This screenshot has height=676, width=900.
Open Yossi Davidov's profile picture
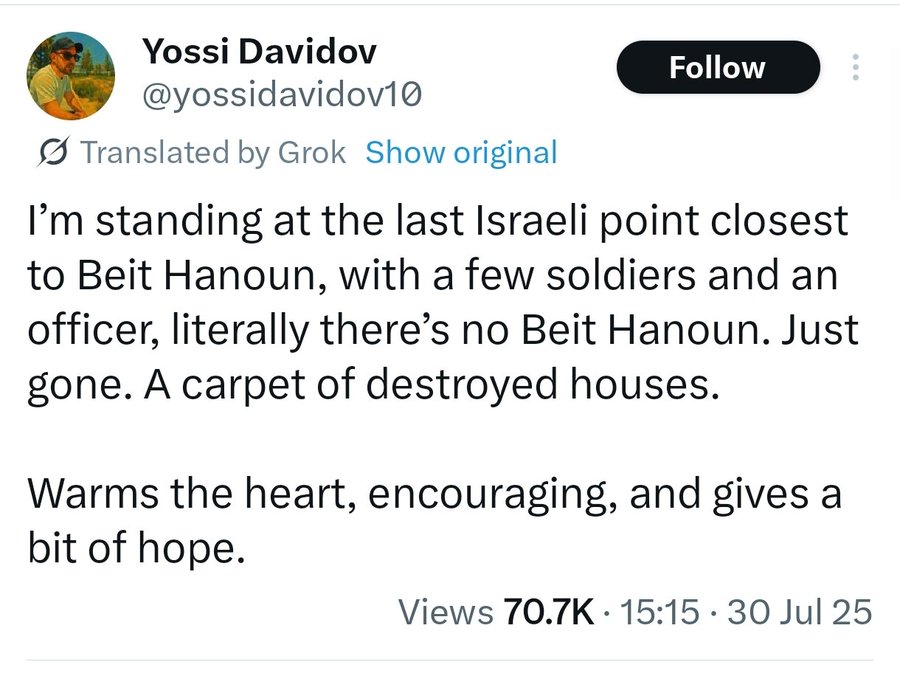coord(71,75)
